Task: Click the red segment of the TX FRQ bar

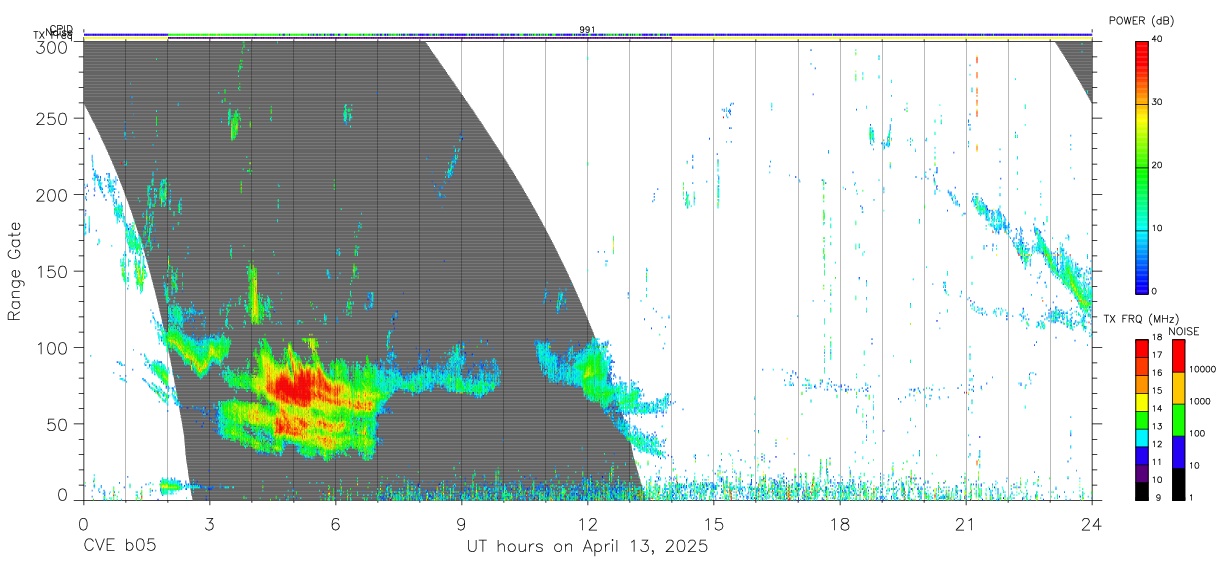Action: pyautogui.click(x=1141, y=349)
